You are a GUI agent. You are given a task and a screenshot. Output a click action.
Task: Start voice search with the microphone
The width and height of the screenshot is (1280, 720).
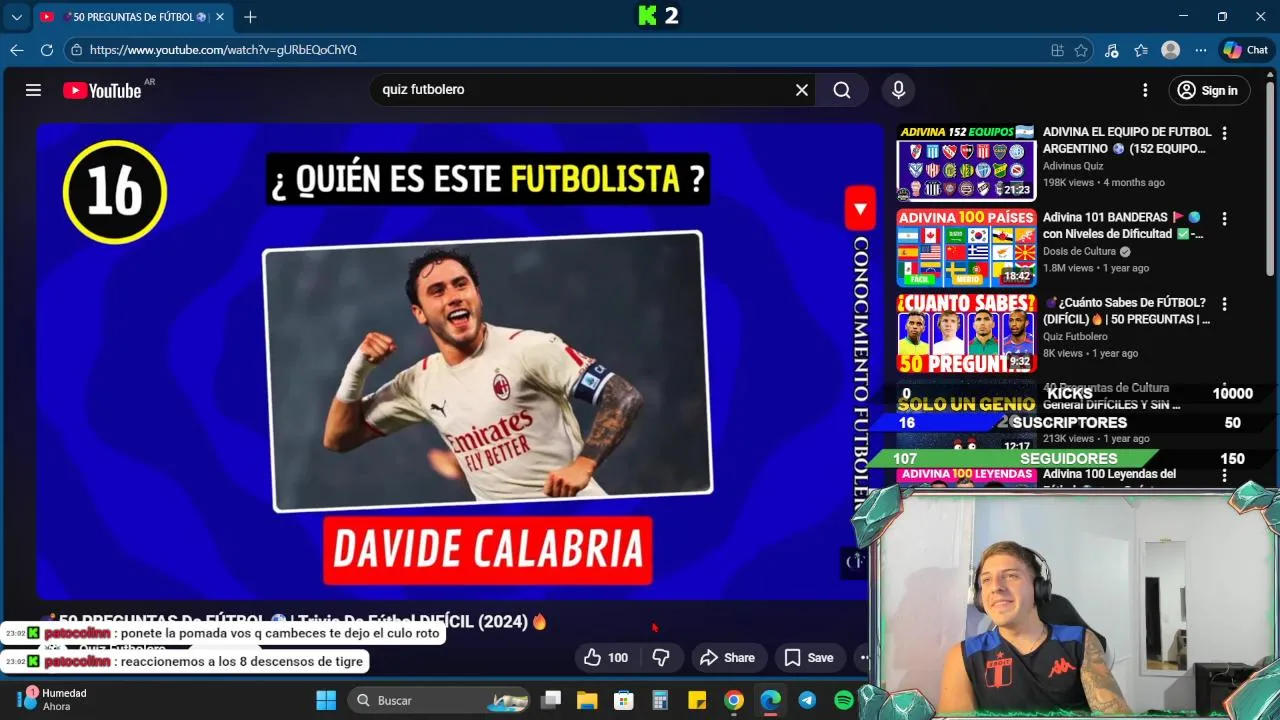pyautogui.click(x=898, y=90)
